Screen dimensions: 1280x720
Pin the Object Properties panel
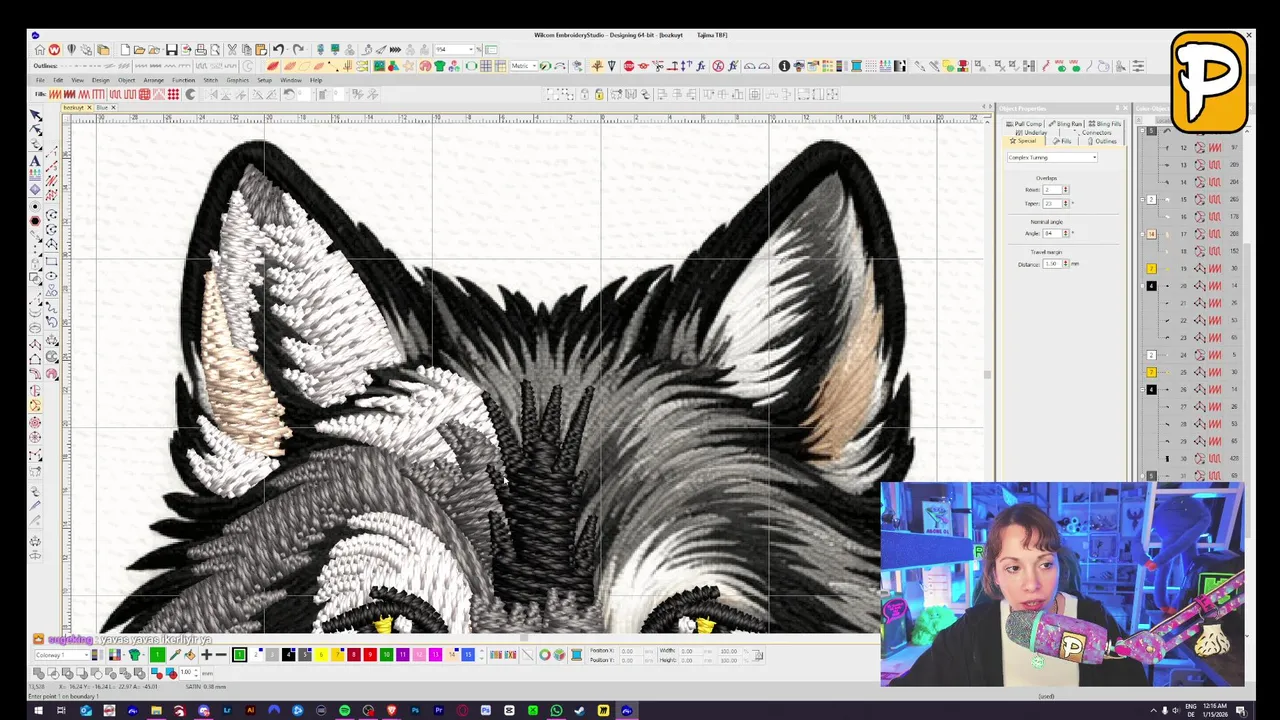pyautogui.click(x=1117, y=108)
